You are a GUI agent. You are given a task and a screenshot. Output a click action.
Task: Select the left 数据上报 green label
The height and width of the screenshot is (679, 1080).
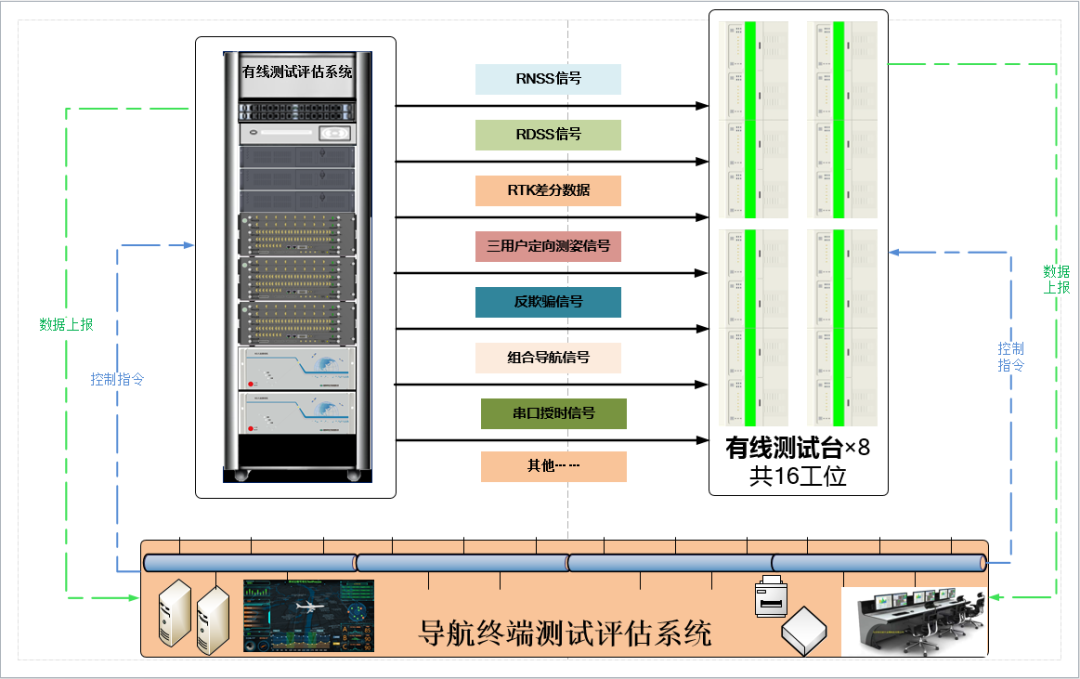tap(66, 324)
